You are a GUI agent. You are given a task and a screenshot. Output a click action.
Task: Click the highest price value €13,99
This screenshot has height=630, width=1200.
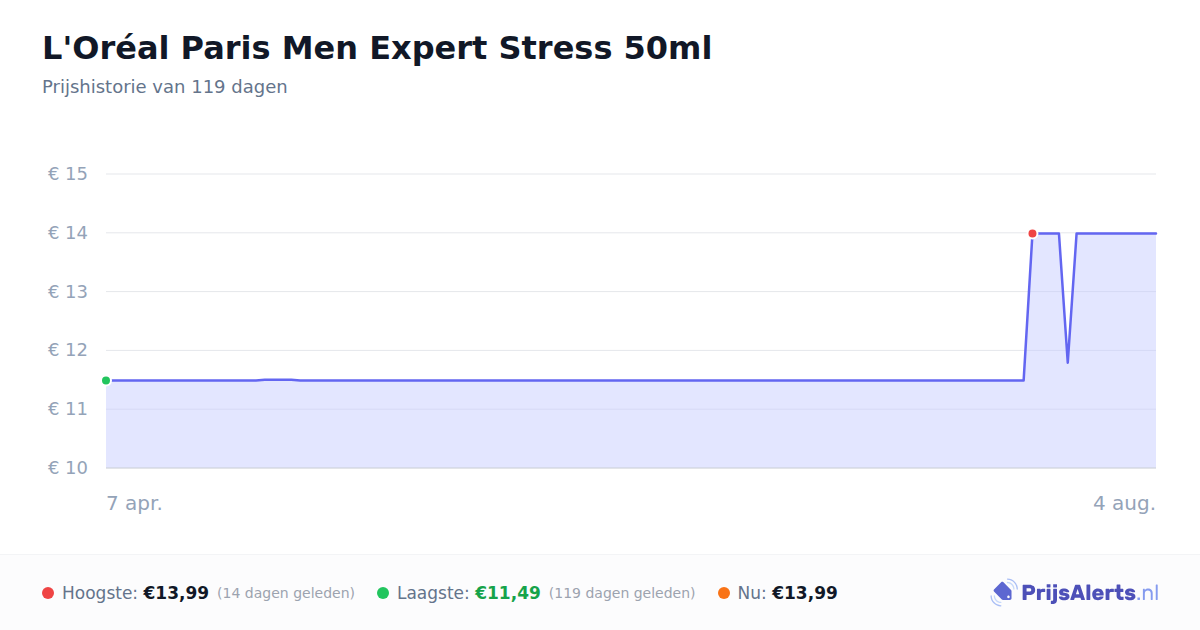(x=176, y=593)
